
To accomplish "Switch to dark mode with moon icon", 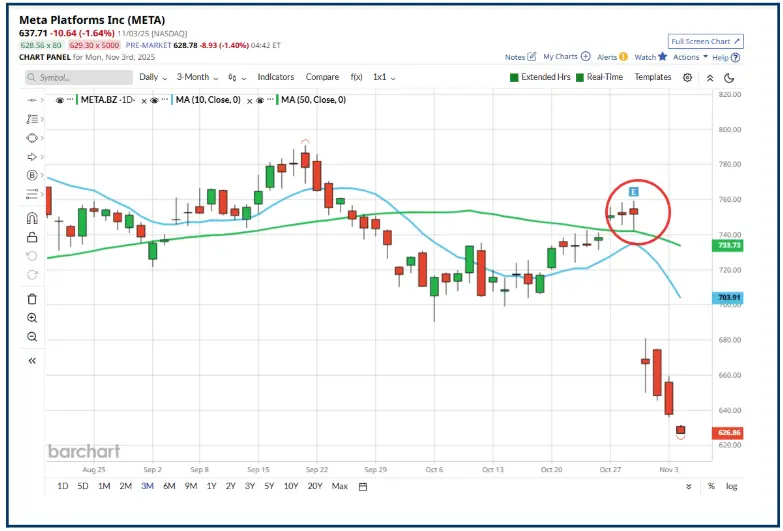I will (x=729, y=77).
